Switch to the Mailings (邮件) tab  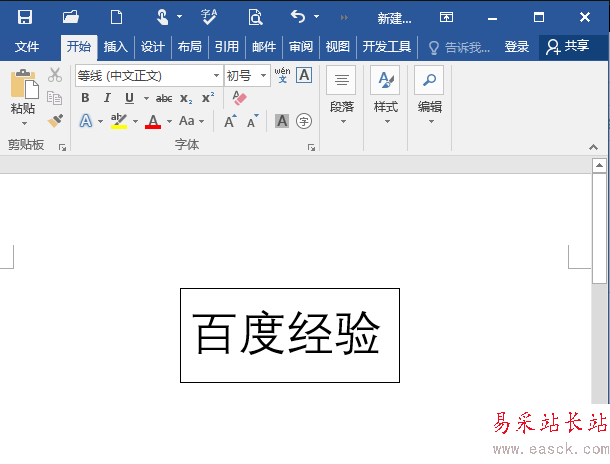(264, 47)
